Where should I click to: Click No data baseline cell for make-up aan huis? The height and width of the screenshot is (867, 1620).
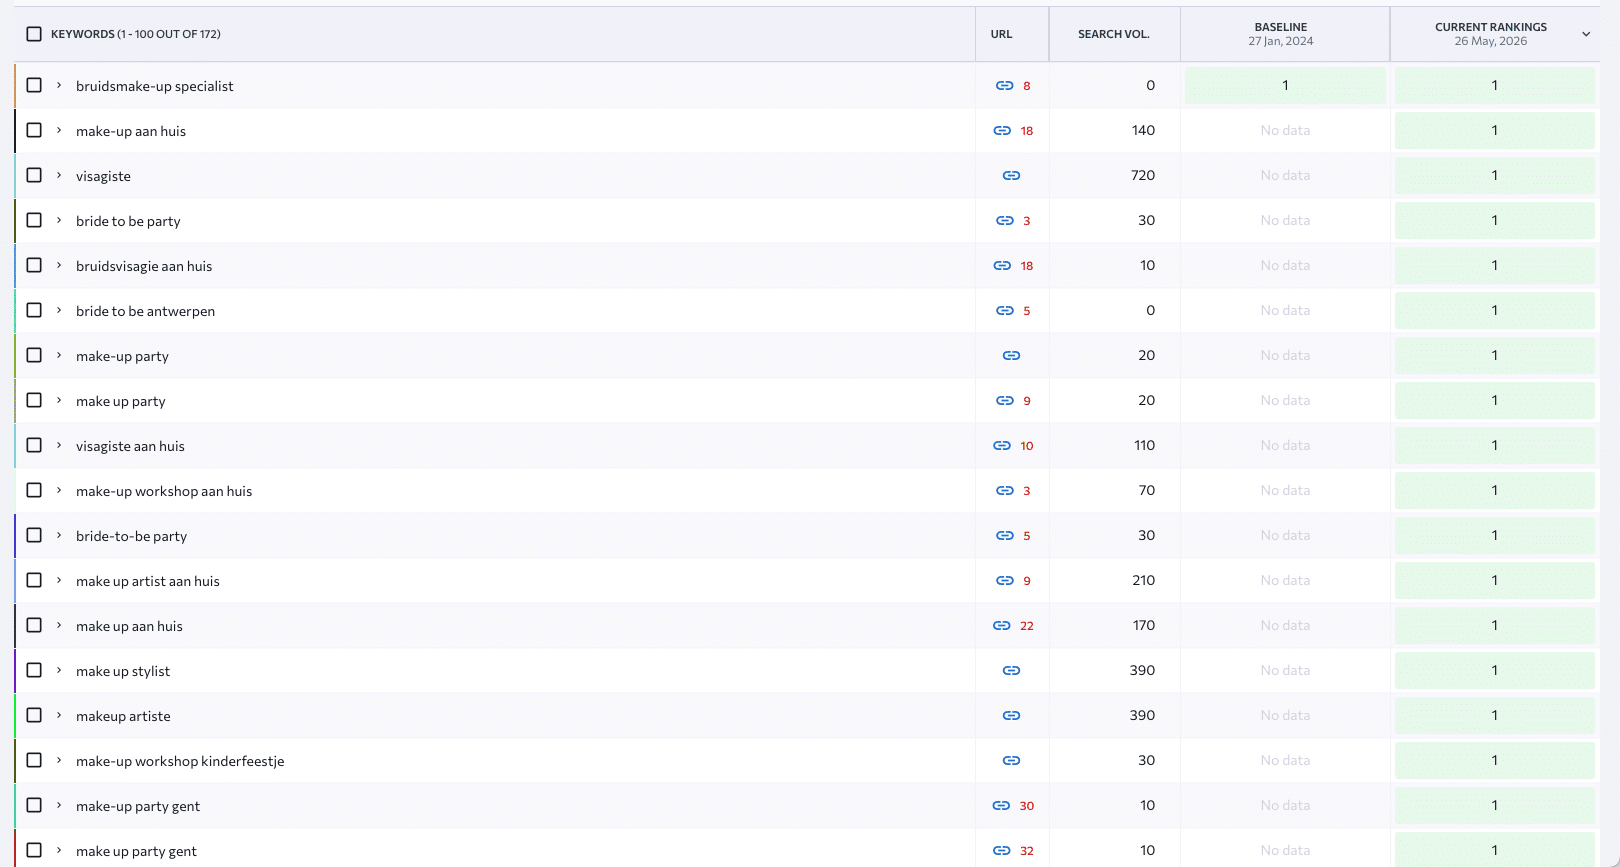tap(1285, 130)
